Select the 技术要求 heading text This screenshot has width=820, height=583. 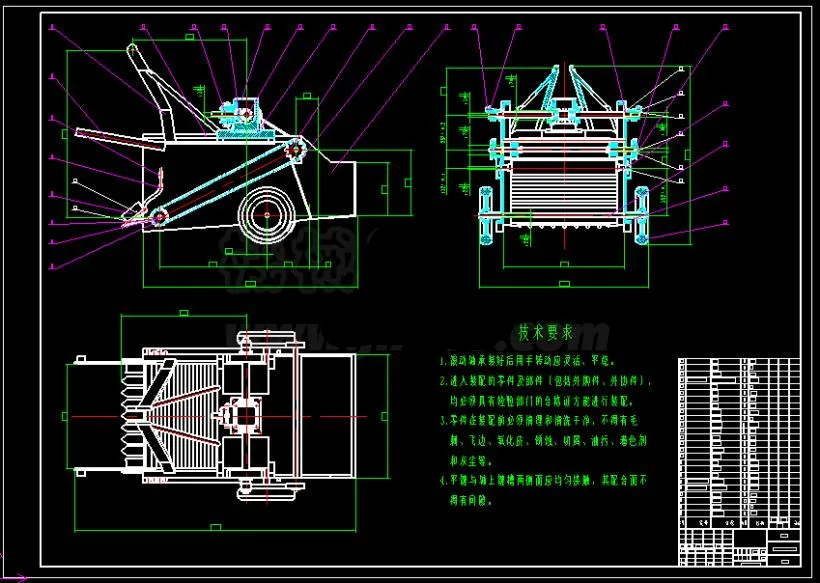point(545,333)
